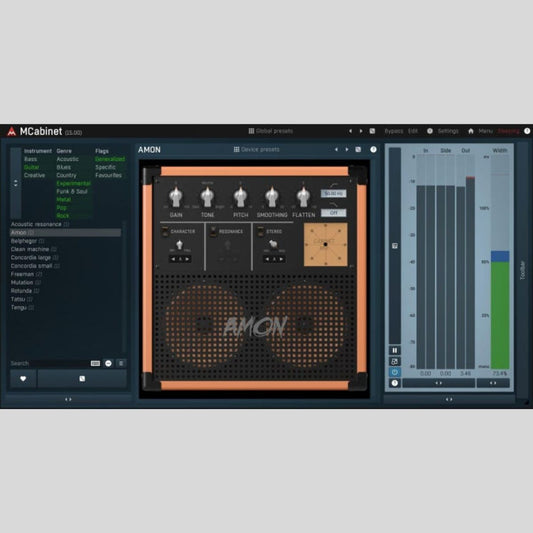The height and width of the screenshot is (533, 533).
Task: Select the Bass instrument filter
Action: point(31,159)
